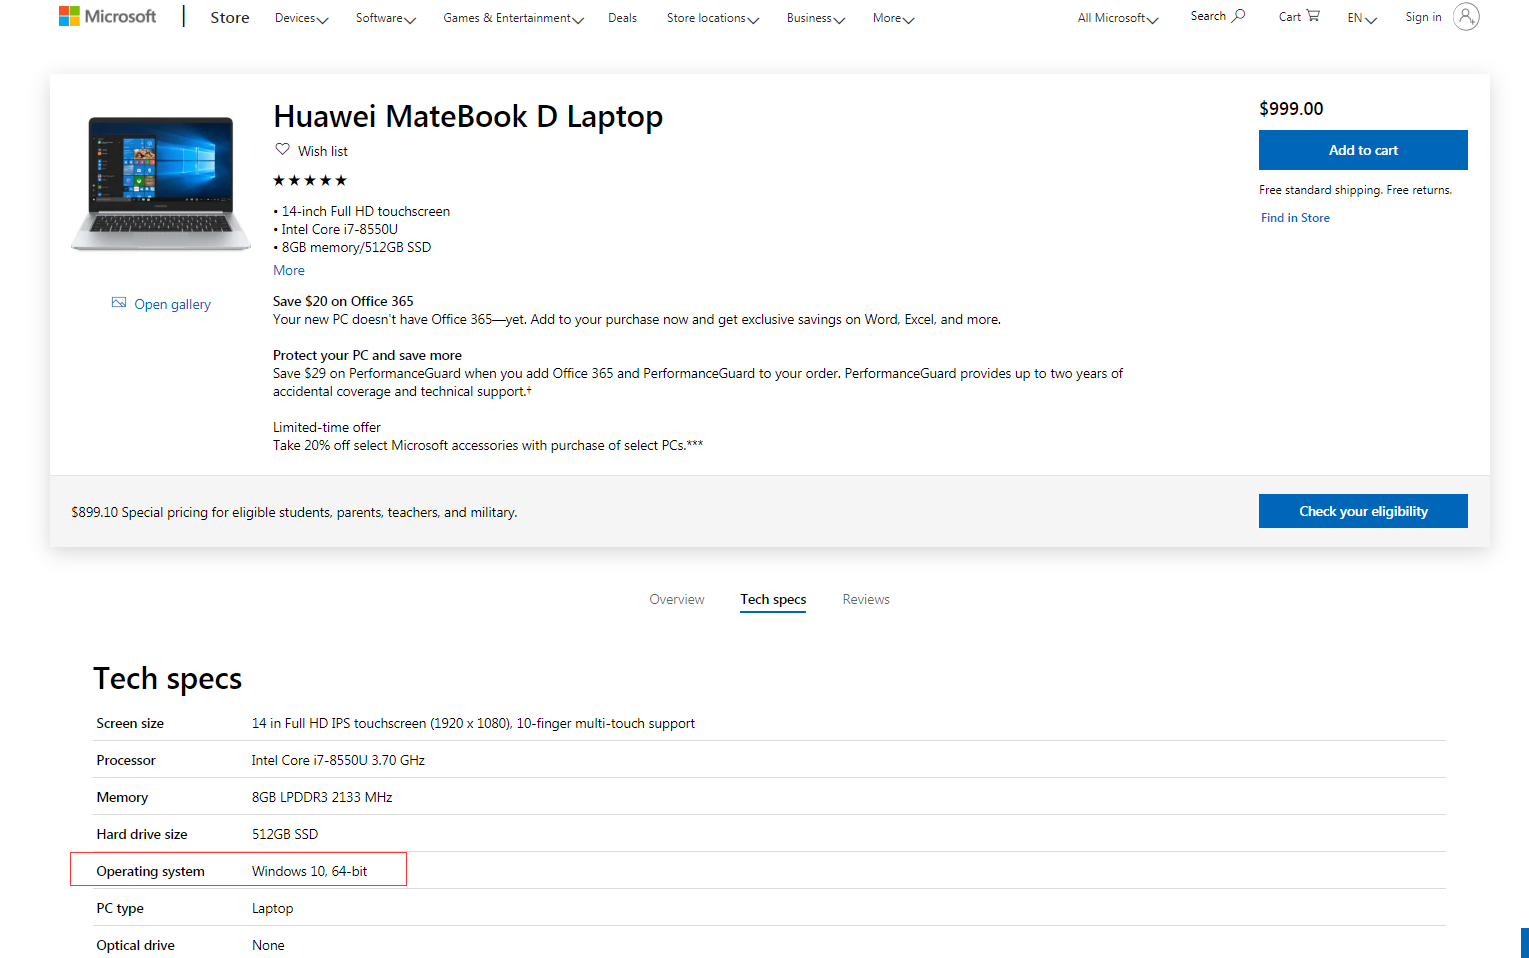Click the Find in Store link
The width and height of the screenshot is (1529, 958).
pos(1295,218)
